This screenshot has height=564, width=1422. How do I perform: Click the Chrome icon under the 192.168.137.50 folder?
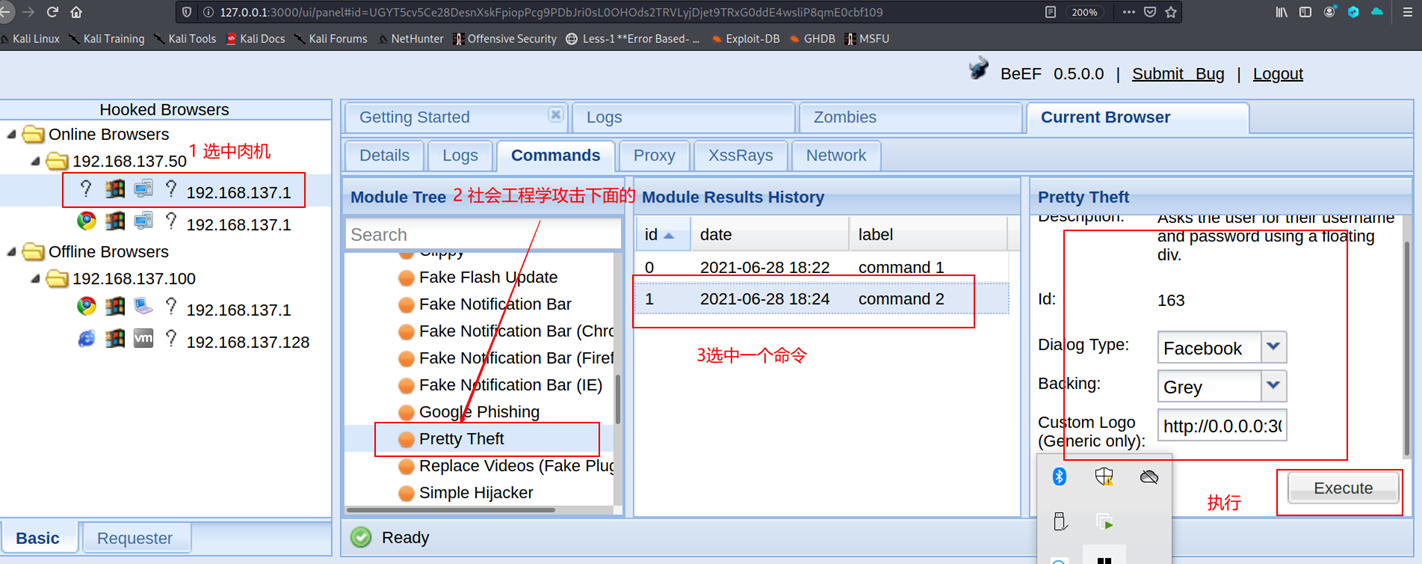point(87,221)
